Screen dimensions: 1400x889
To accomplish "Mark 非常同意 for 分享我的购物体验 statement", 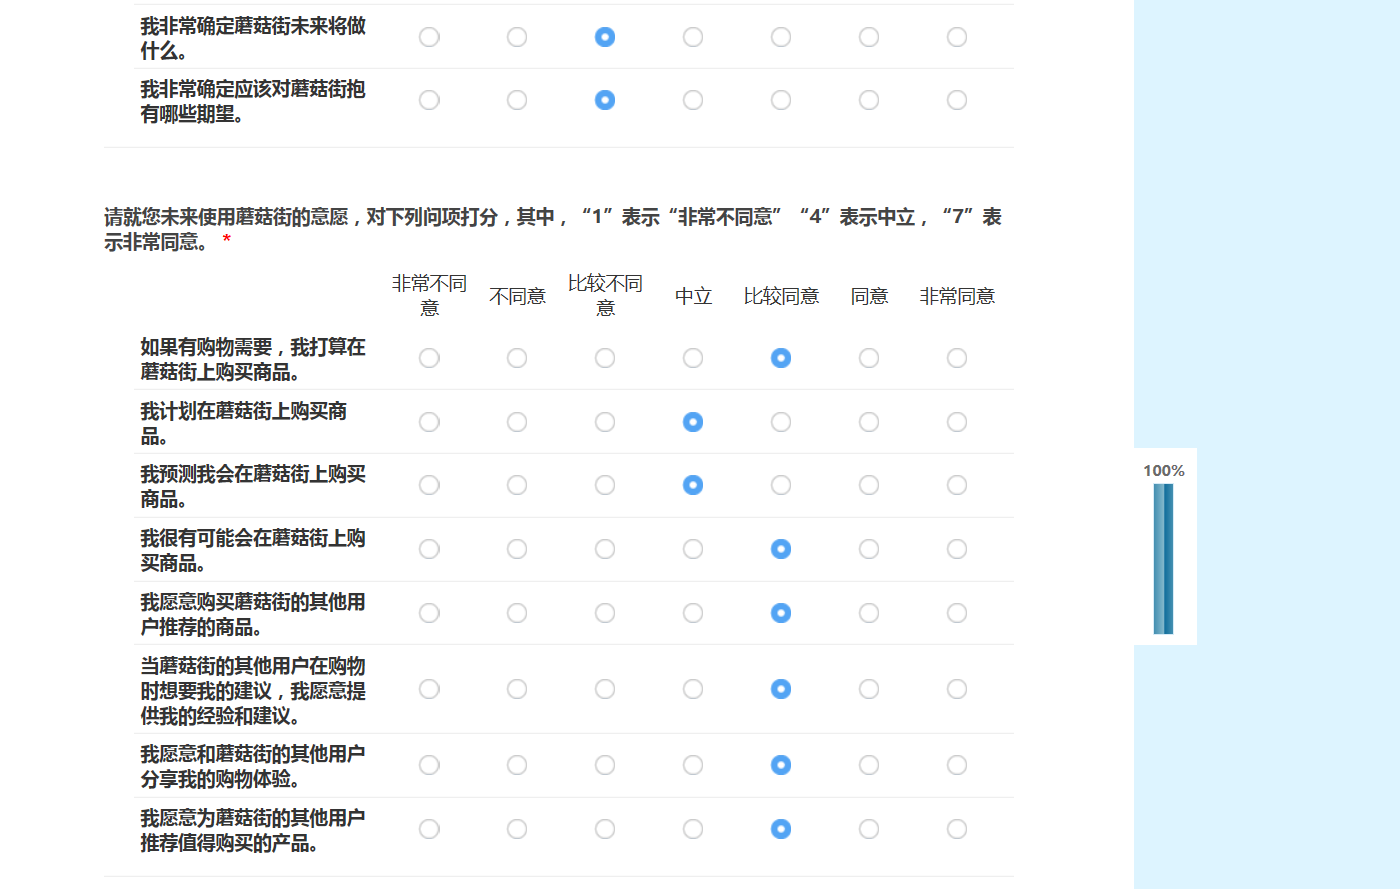I will (957, 765).
